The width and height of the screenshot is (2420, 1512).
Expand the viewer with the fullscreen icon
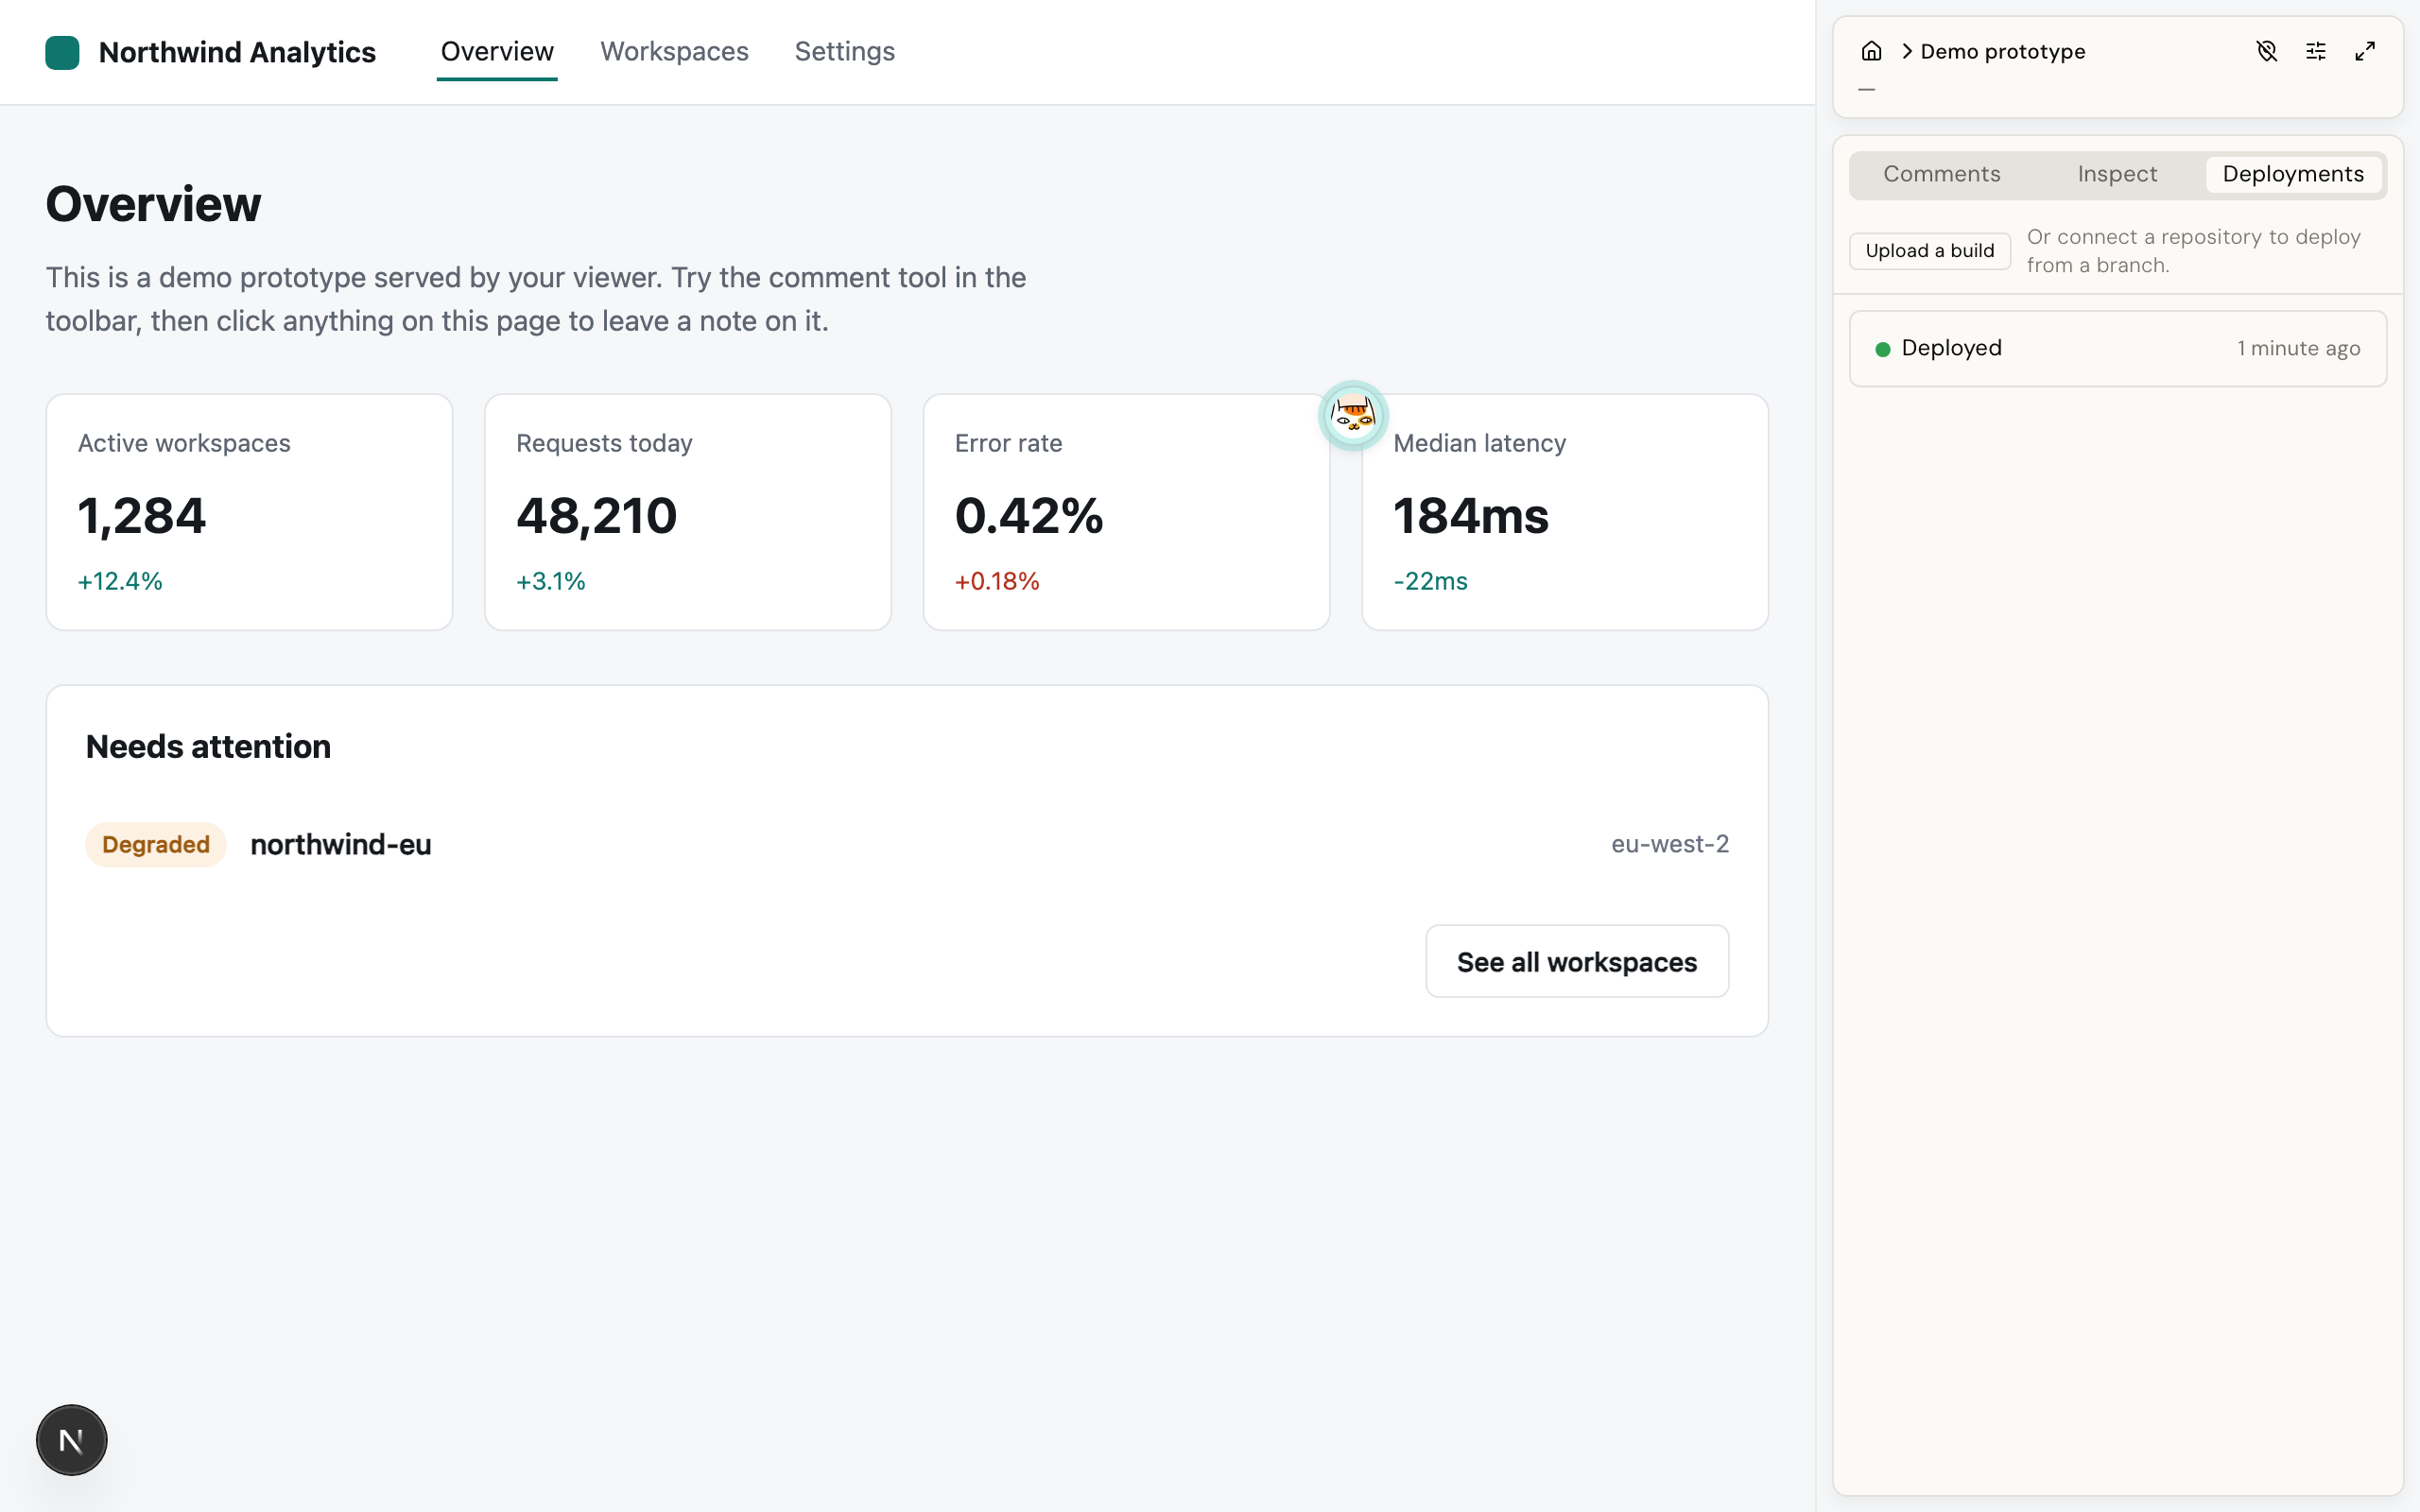tap(2365, 51)
